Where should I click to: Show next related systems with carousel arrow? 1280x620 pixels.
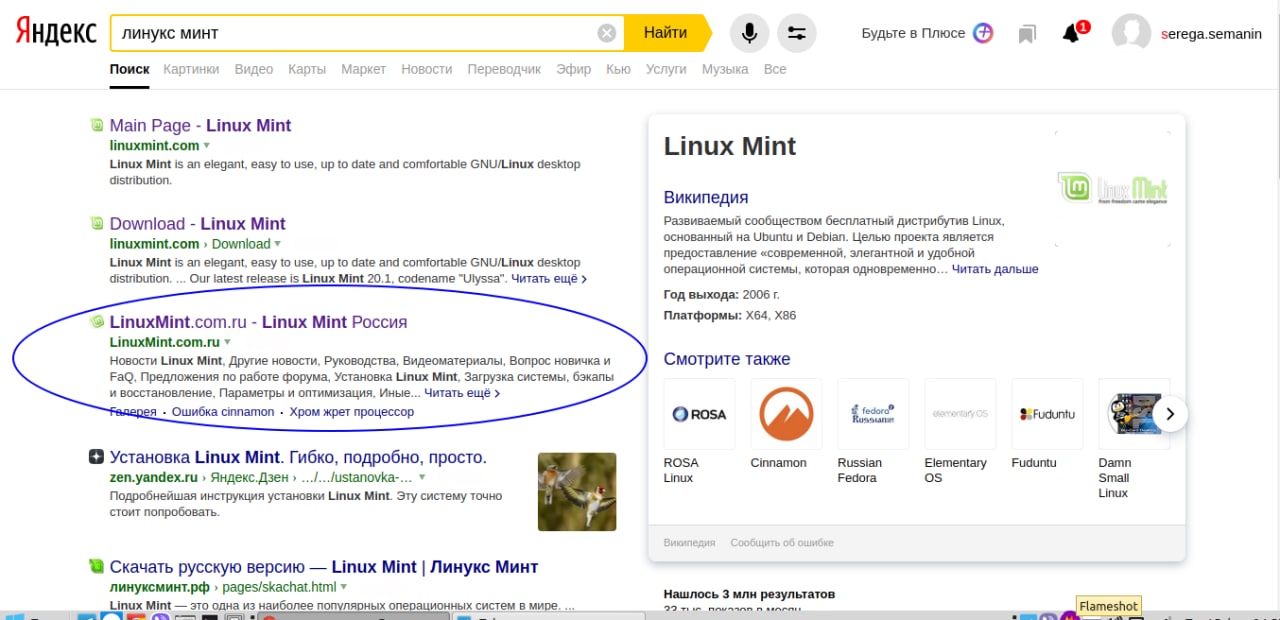[x=1170, y=413]
